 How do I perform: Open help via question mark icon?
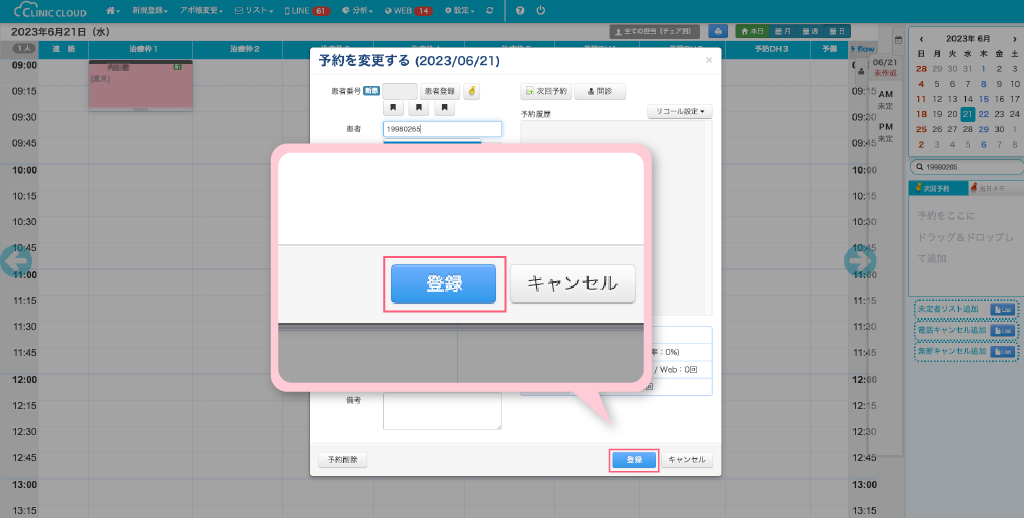tap(520, 10)
